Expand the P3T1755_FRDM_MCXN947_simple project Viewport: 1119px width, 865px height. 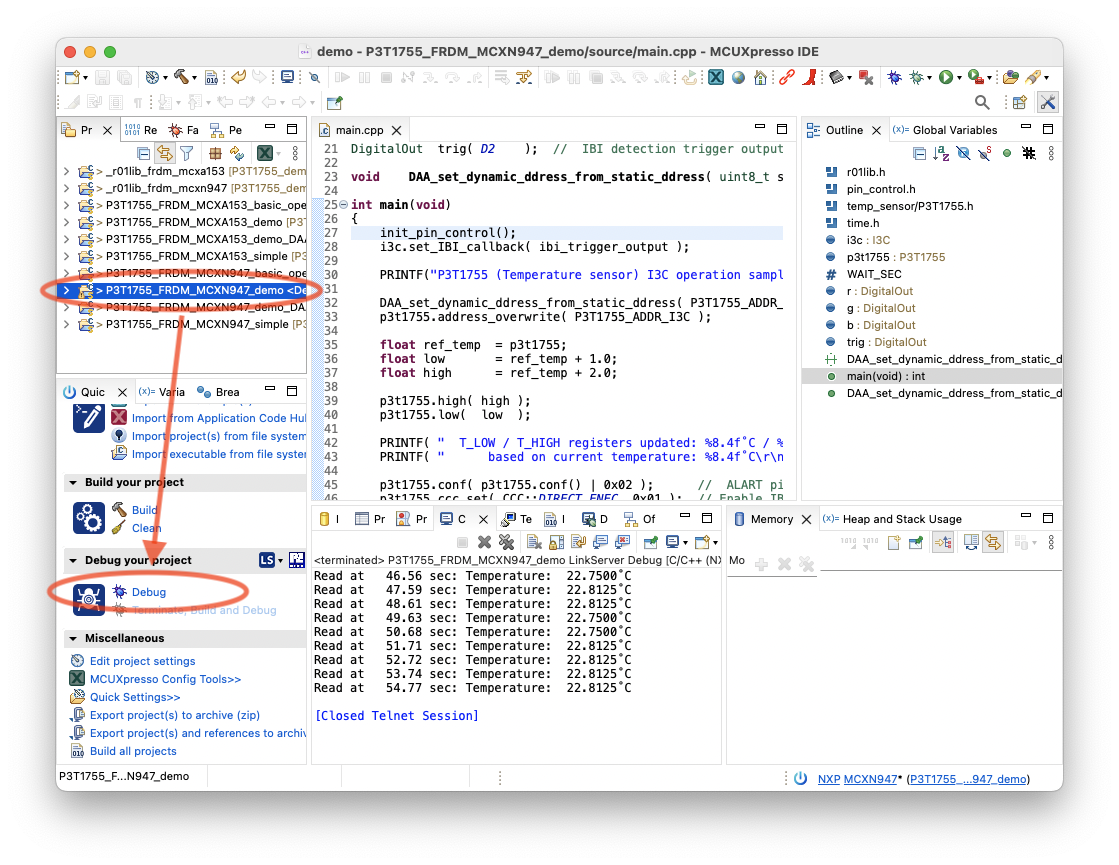click(67, 324)
